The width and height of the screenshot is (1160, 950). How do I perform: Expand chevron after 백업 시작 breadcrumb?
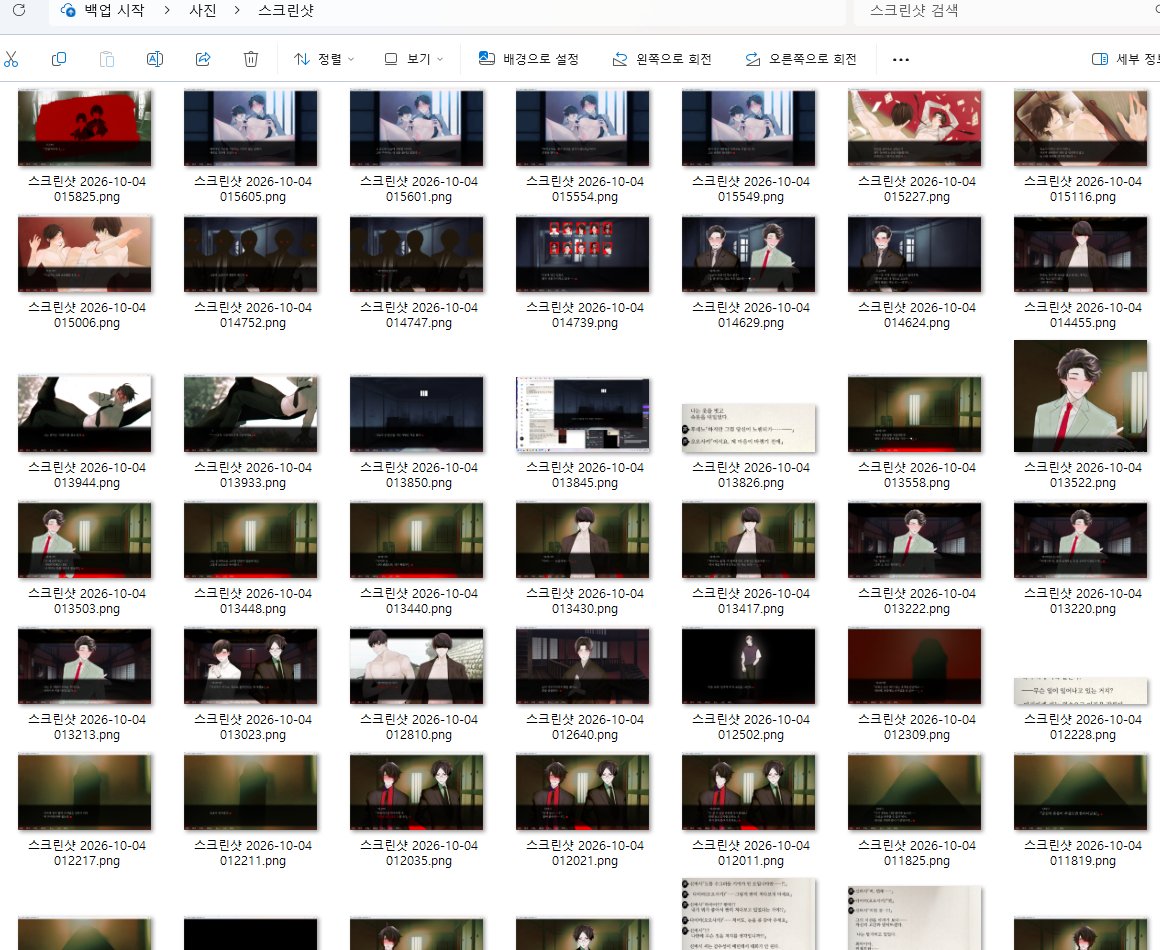(166, 10)
